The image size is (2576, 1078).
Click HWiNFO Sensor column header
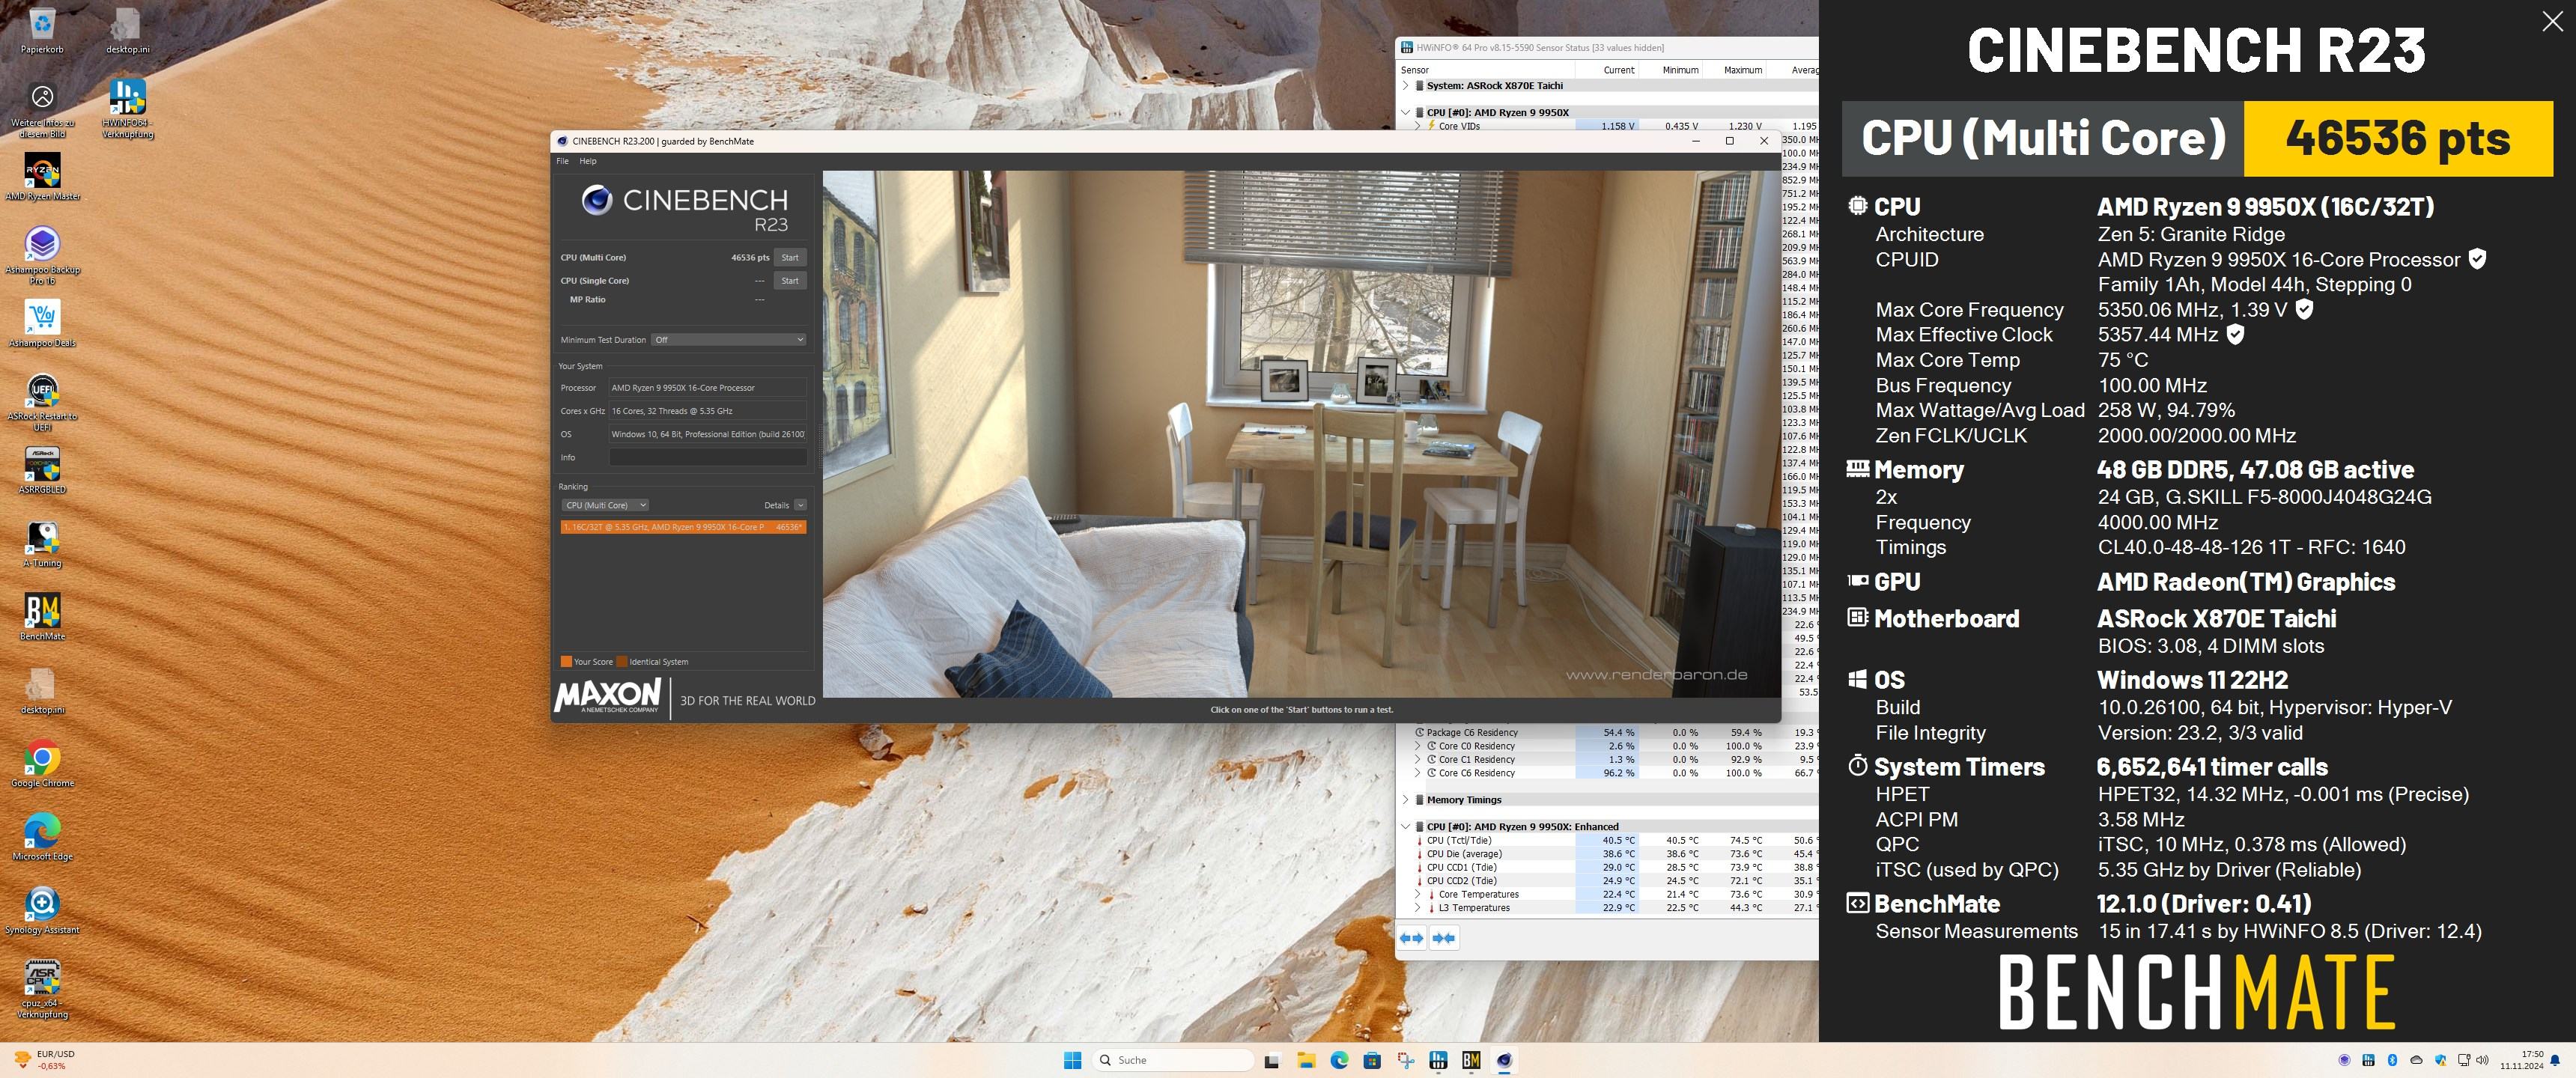tap(1486, 70)
